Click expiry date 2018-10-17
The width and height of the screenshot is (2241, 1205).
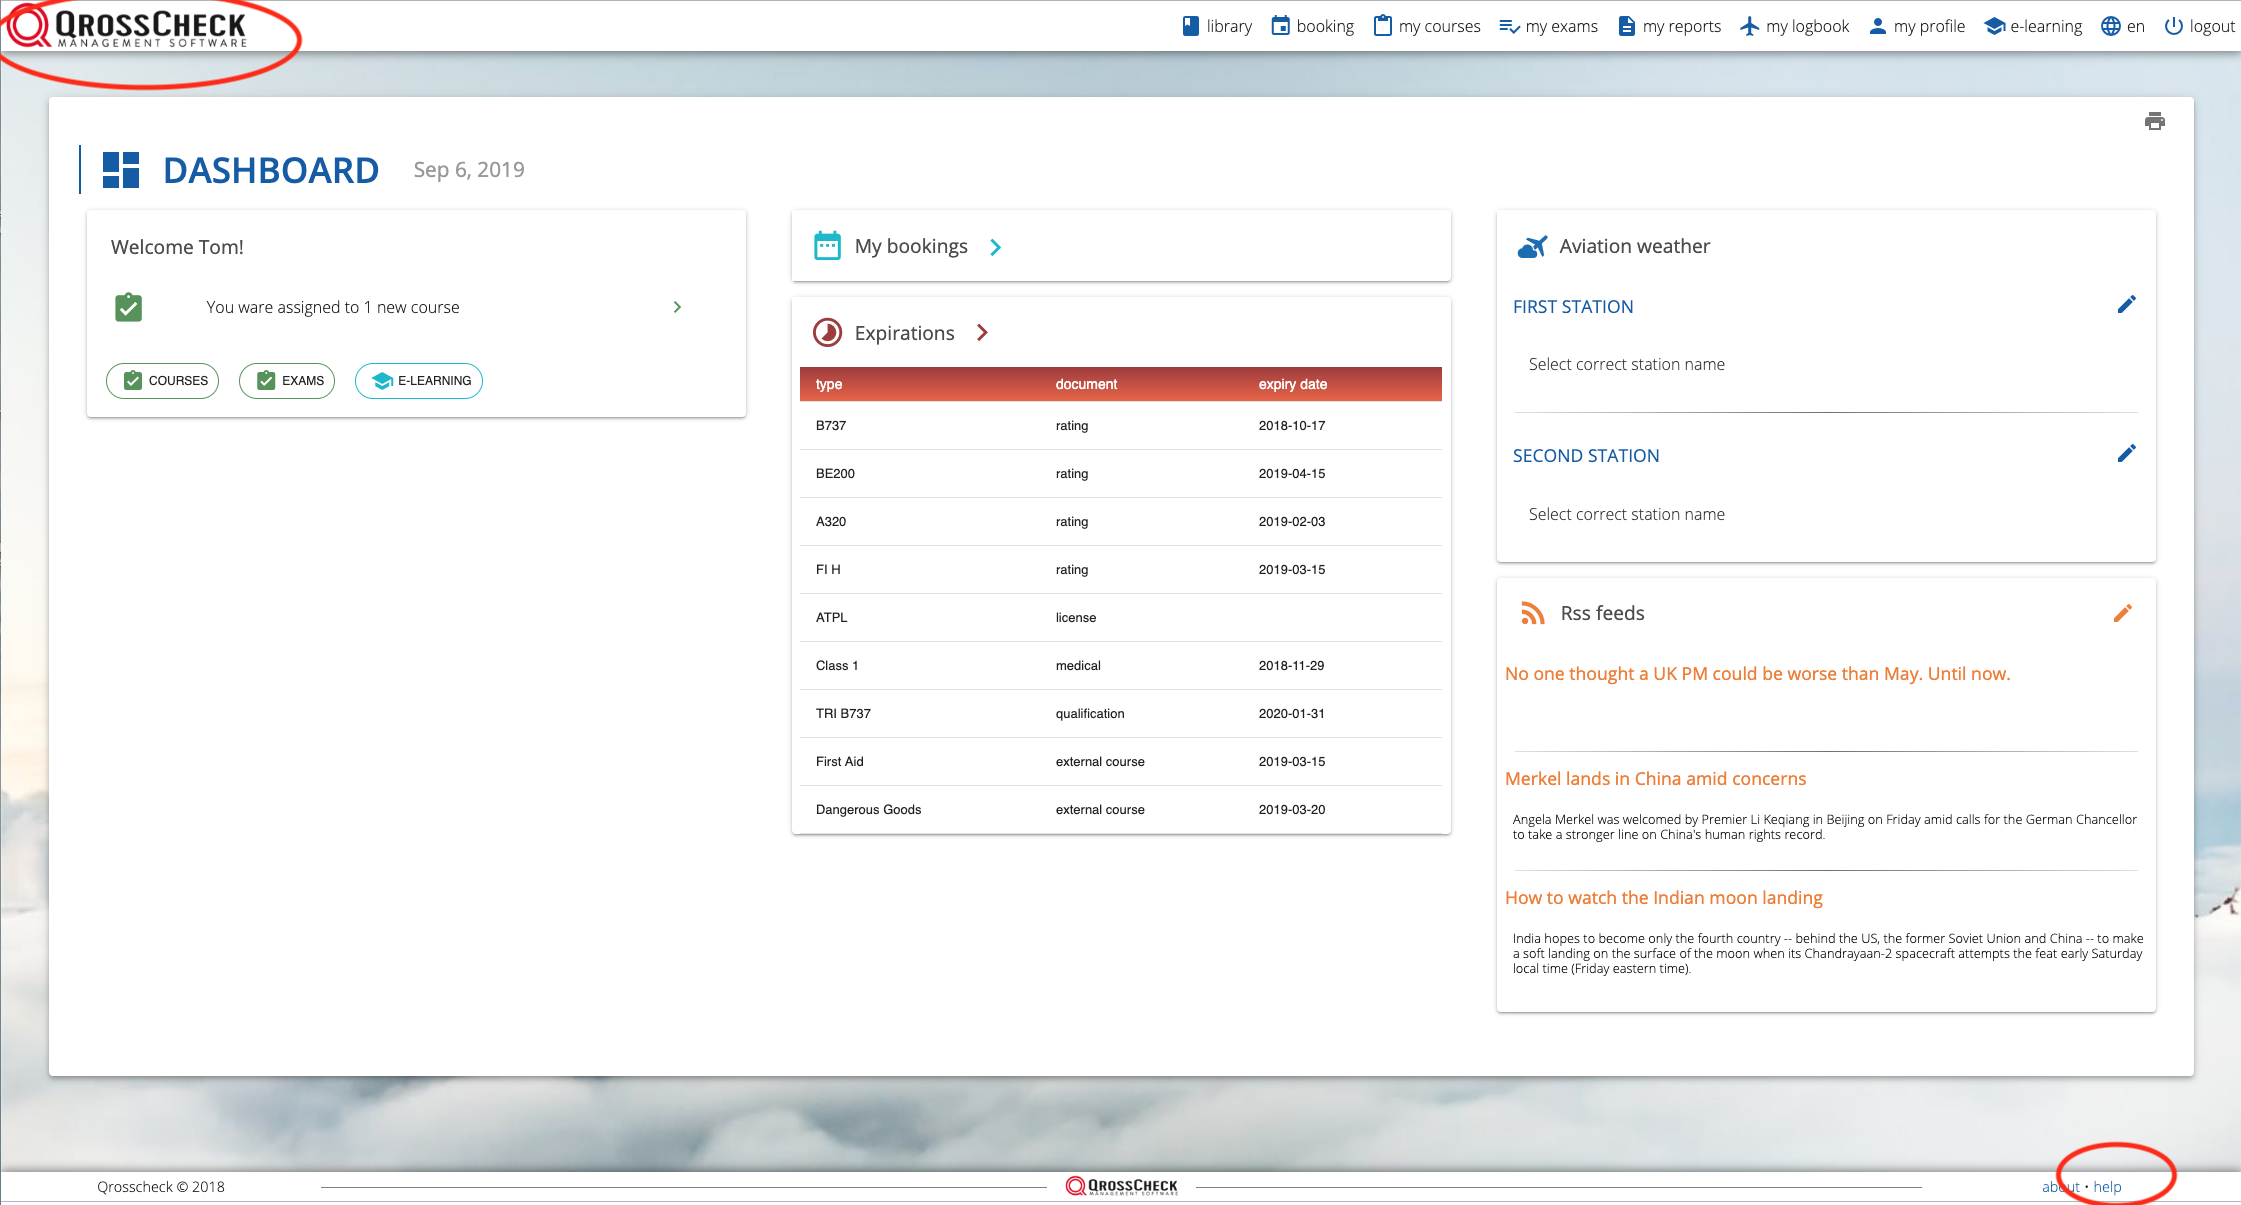pyautogui.click(x=1291, y=426)
